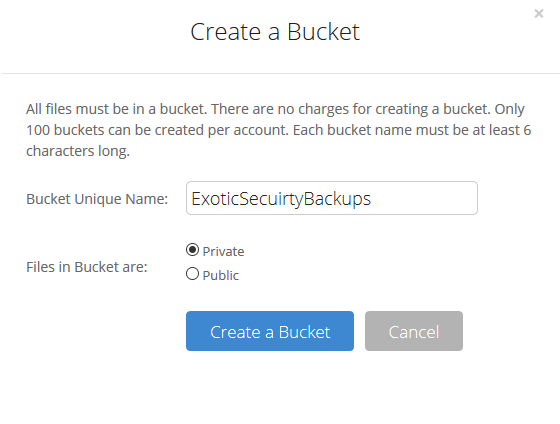Image resolution: width=560 pixels, height=424 pixels.
Task: Click the gray Cancel button
Action: click(x=414, y=331)
